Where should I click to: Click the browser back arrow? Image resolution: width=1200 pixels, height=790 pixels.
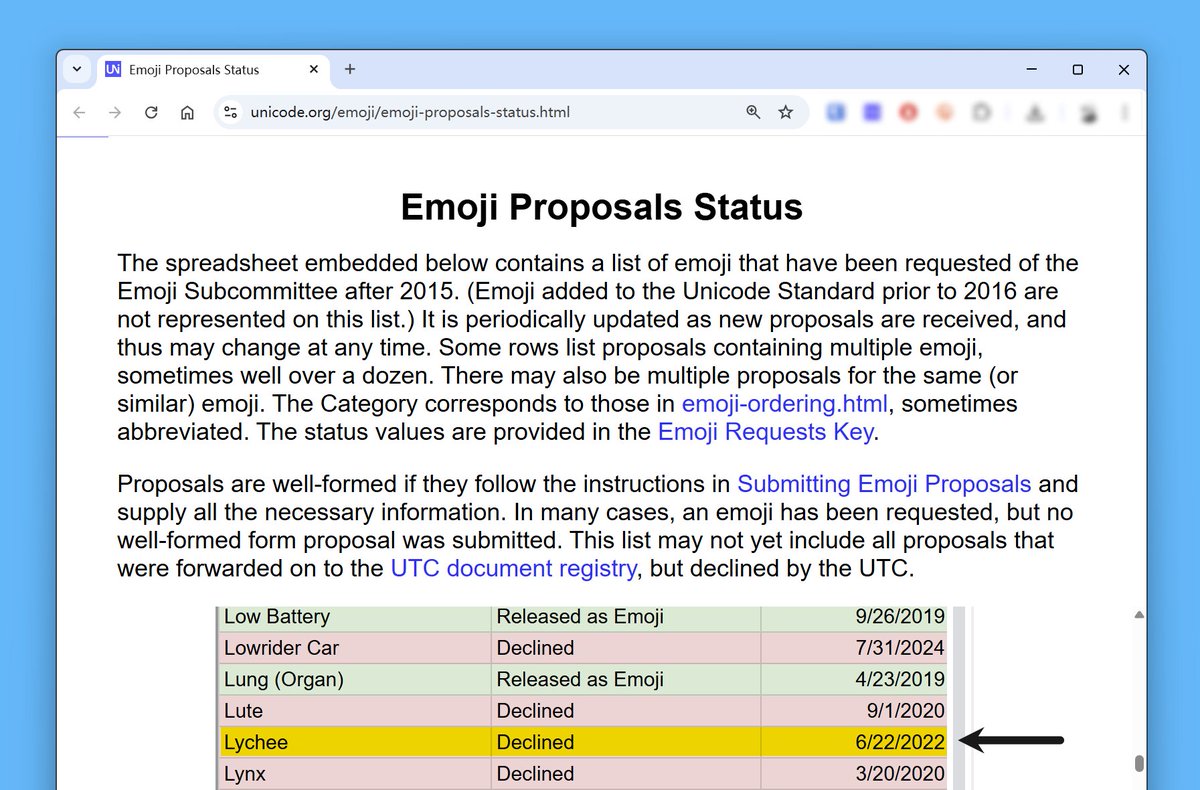tap(79, 112)
